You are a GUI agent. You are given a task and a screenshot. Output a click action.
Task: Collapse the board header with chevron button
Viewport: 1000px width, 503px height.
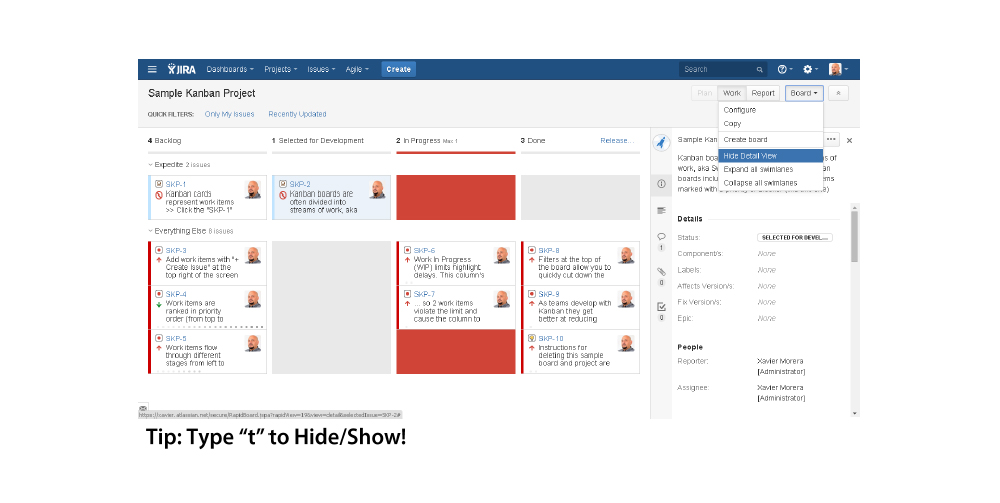coord(838,93)
